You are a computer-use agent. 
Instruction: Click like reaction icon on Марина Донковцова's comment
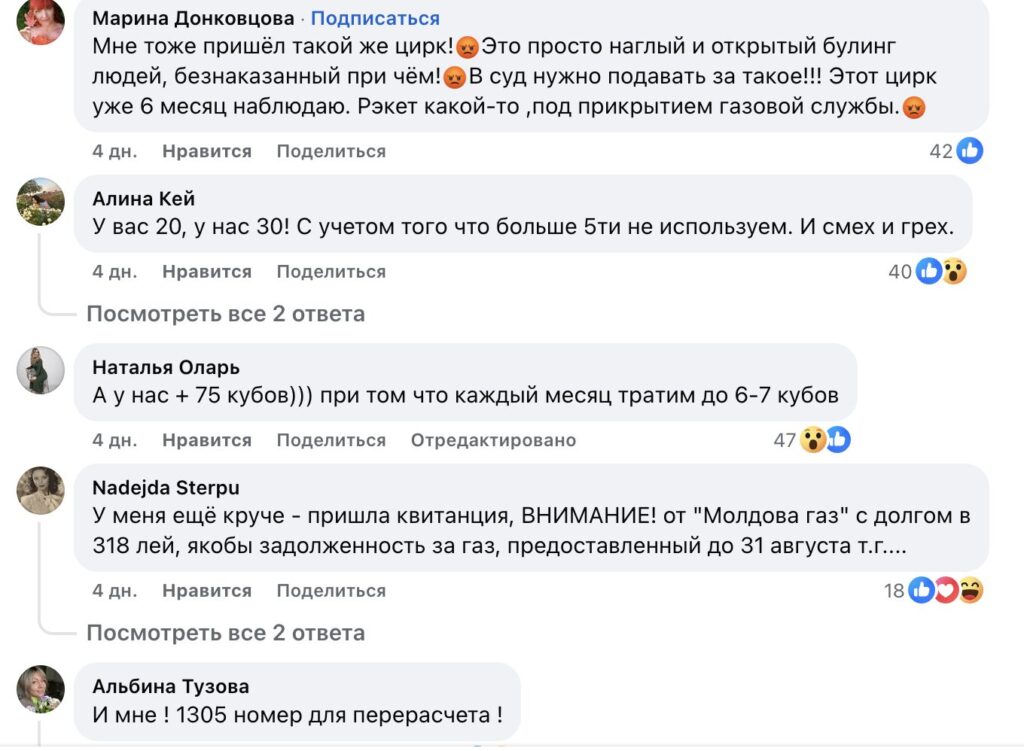(x=970, y=151)
